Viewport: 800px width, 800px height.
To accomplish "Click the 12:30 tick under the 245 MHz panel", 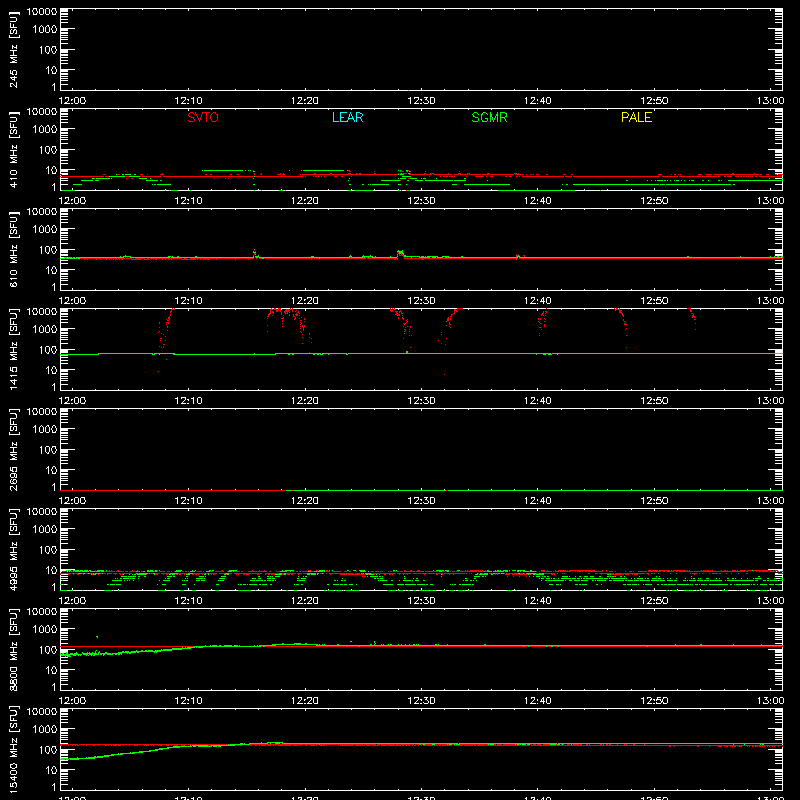I will (x=421, y=101).
